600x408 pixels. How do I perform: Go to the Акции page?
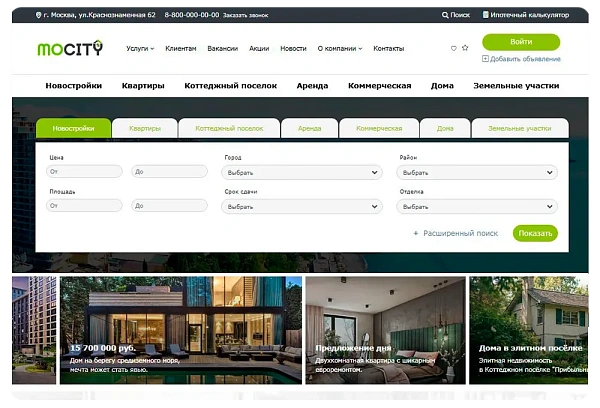click(259, 49)
